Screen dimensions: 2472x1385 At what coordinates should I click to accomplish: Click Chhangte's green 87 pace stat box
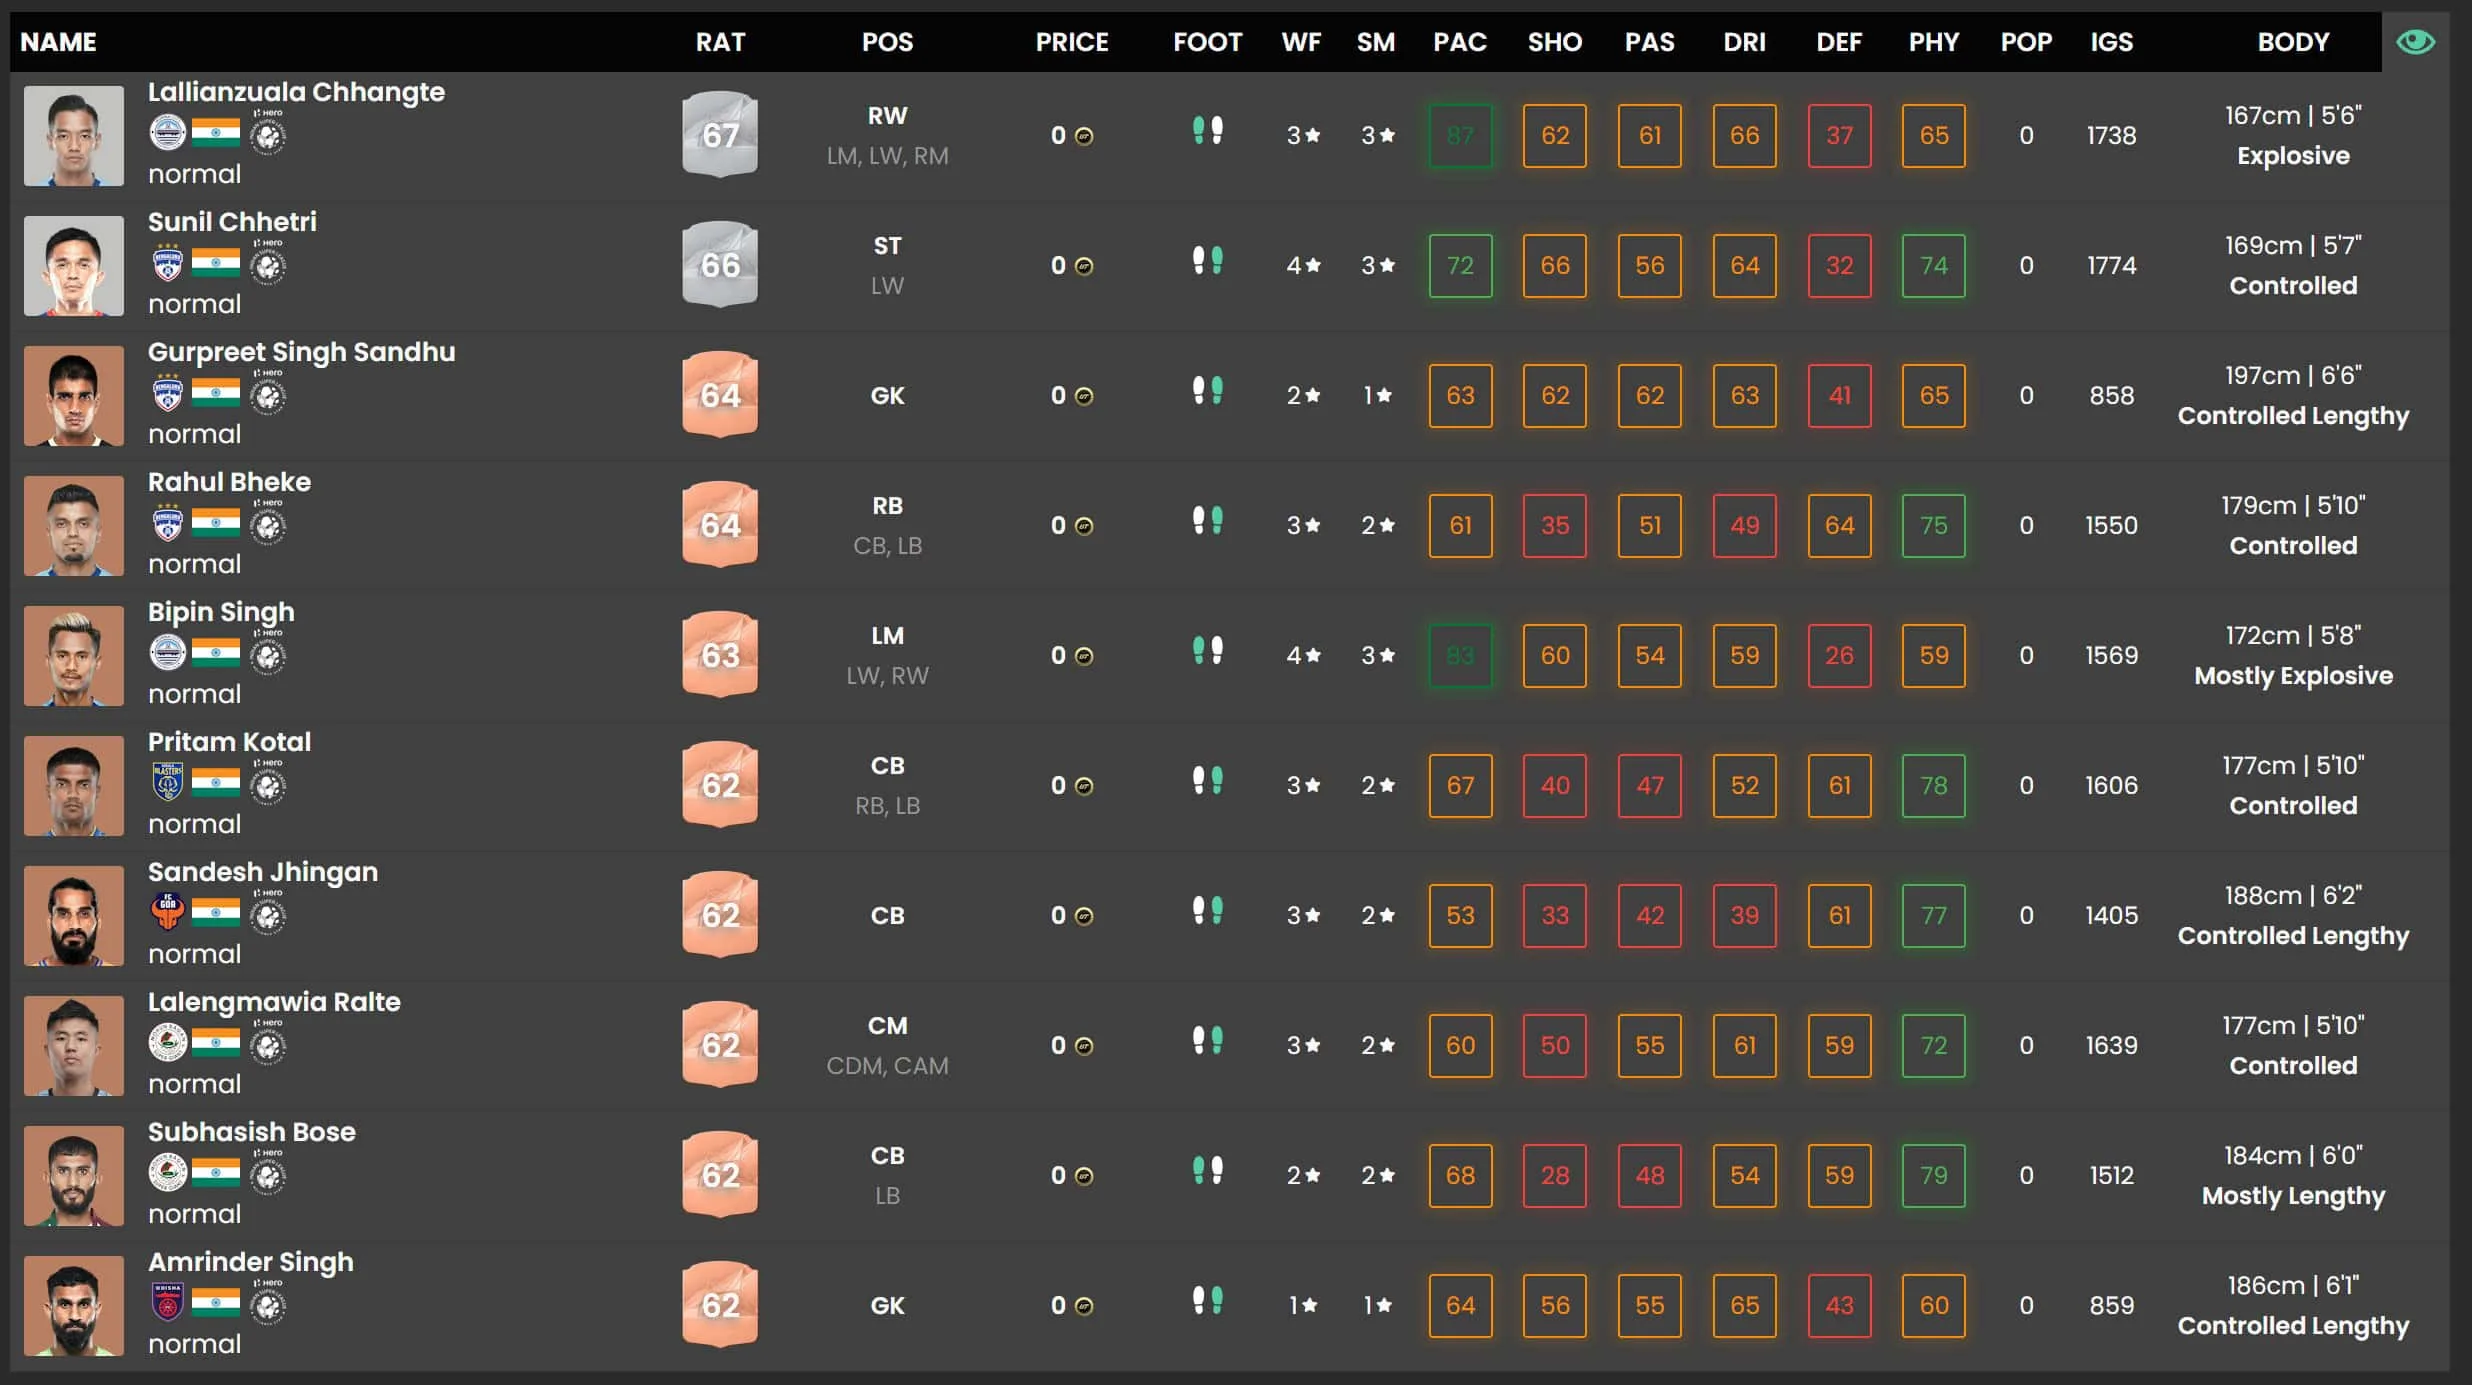tap(1460, 136)
